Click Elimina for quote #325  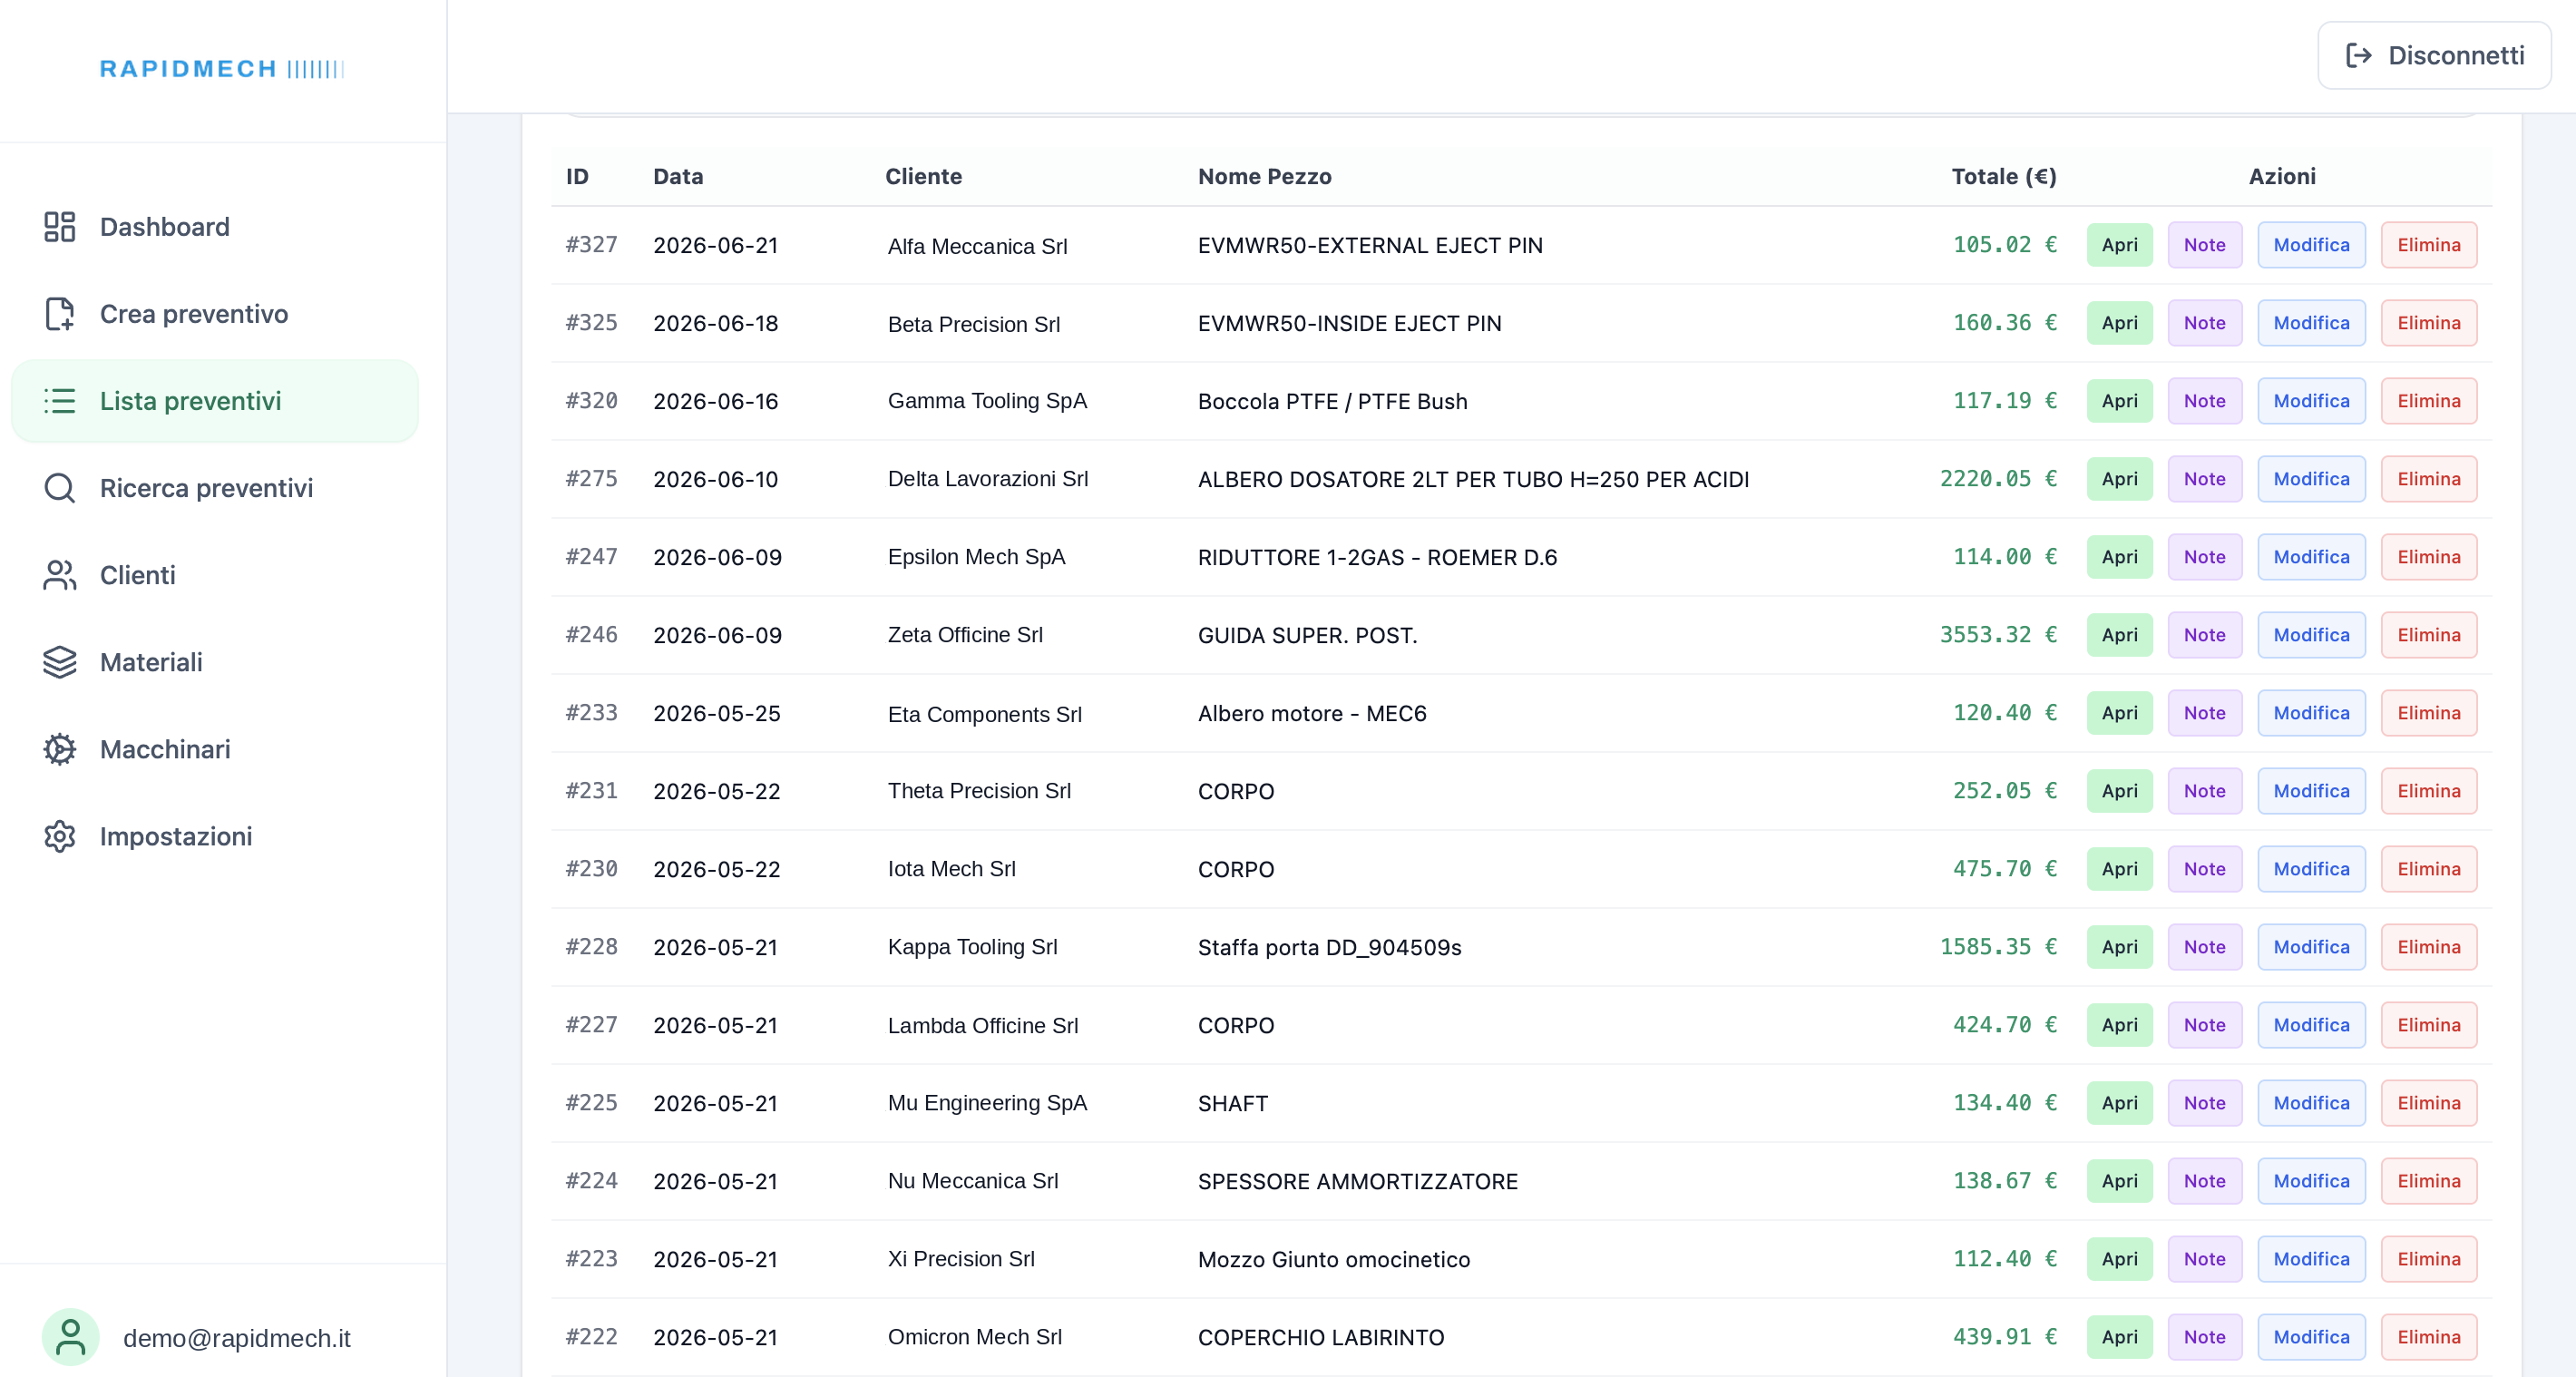pyautogui.click(x=2428, y=323)
